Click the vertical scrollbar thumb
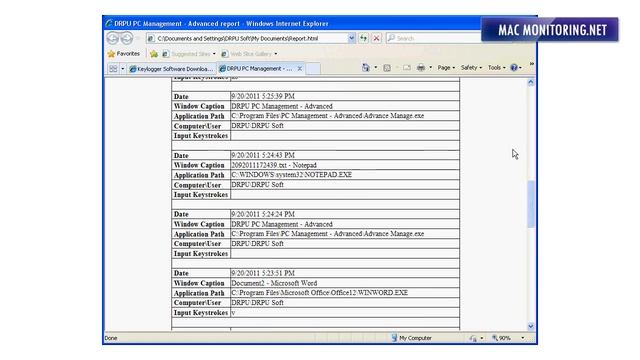 pyautogui.click(x=531, y=204)
